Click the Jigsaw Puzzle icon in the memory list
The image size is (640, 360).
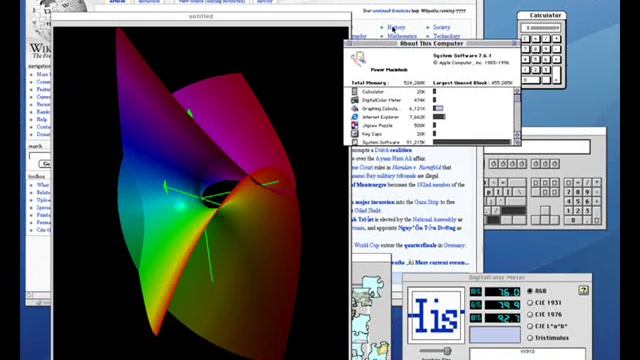click(355, 125)
